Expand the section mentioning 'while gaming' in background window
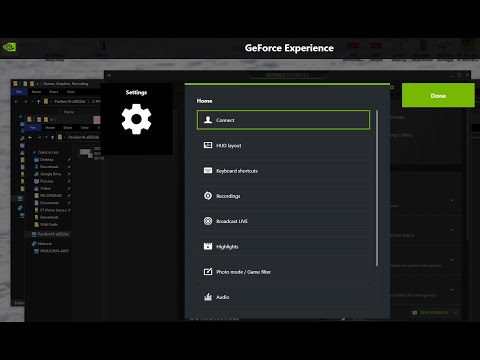Viewport: 480px width, 360px height. pyautogui.click(x=452, y=260)
